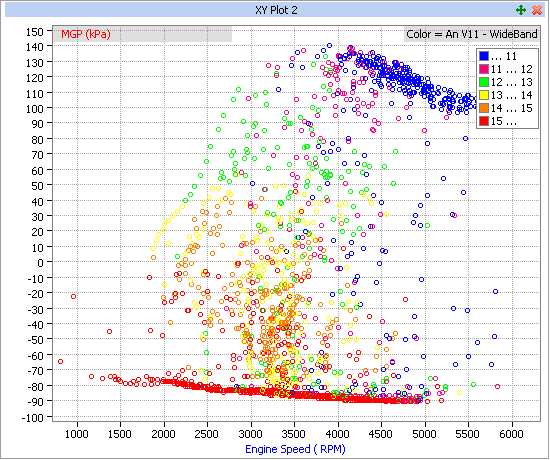Click the -100 tick label on MGP axis
This screenshot has width=550, height=460.
coord(32,418)
